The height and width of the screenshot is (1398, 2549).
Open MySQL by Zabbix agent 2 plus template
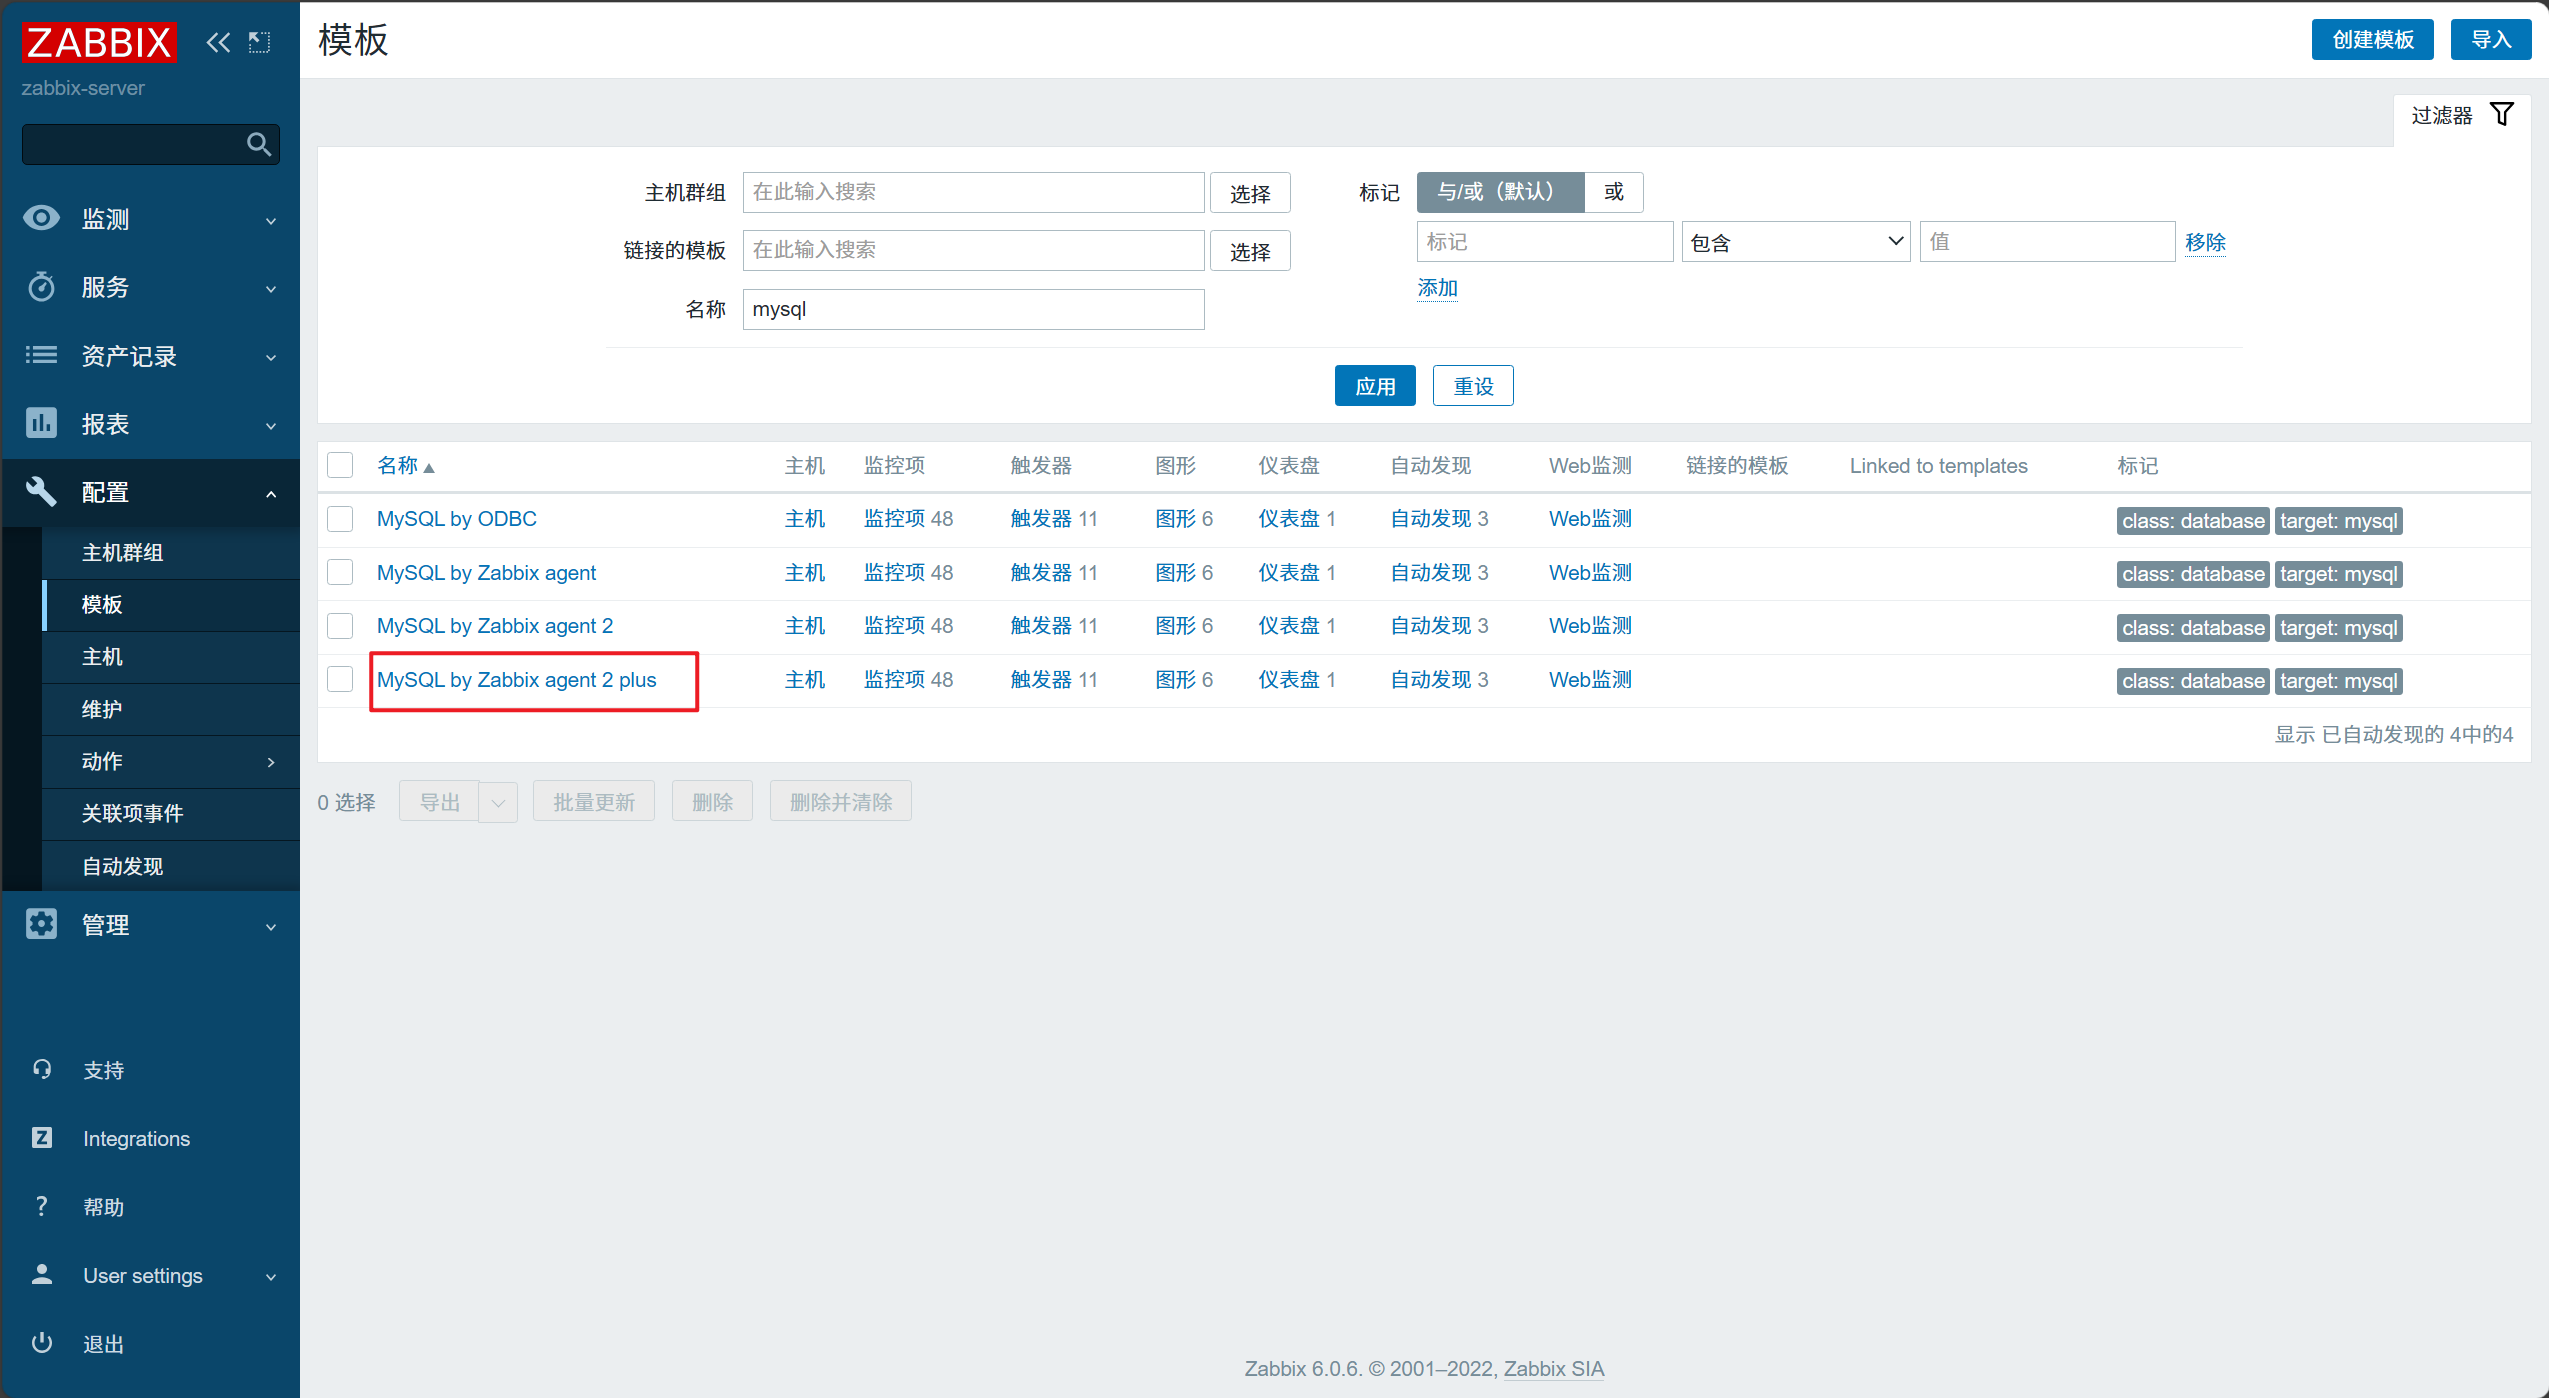click(x=516, y=680)
